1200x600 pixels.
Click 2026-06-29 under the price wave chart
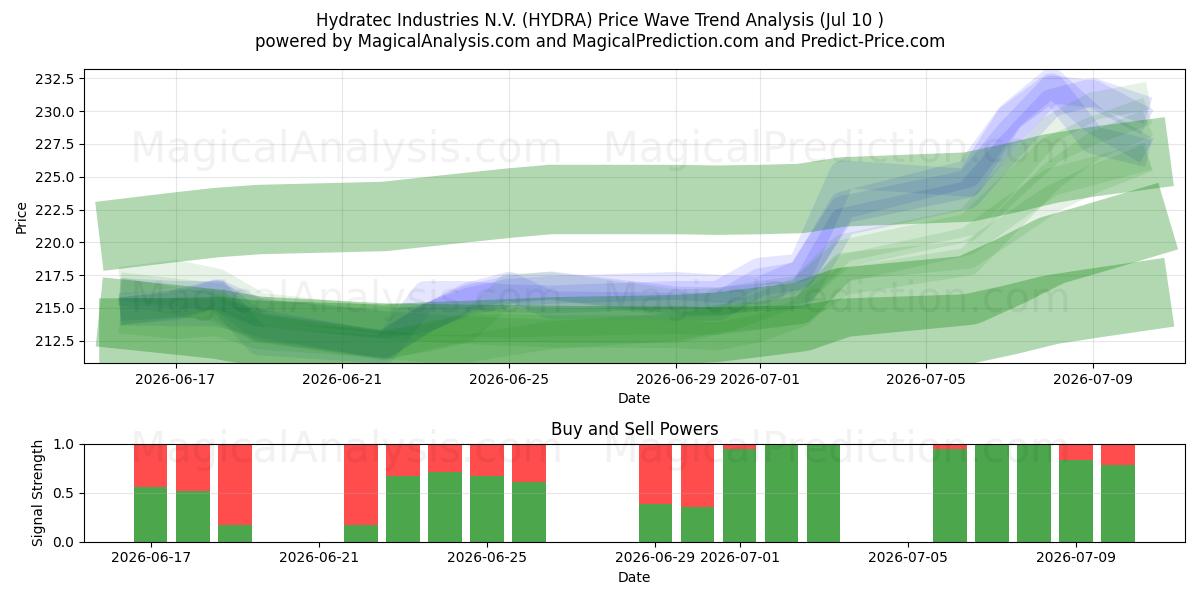point(676,379)
